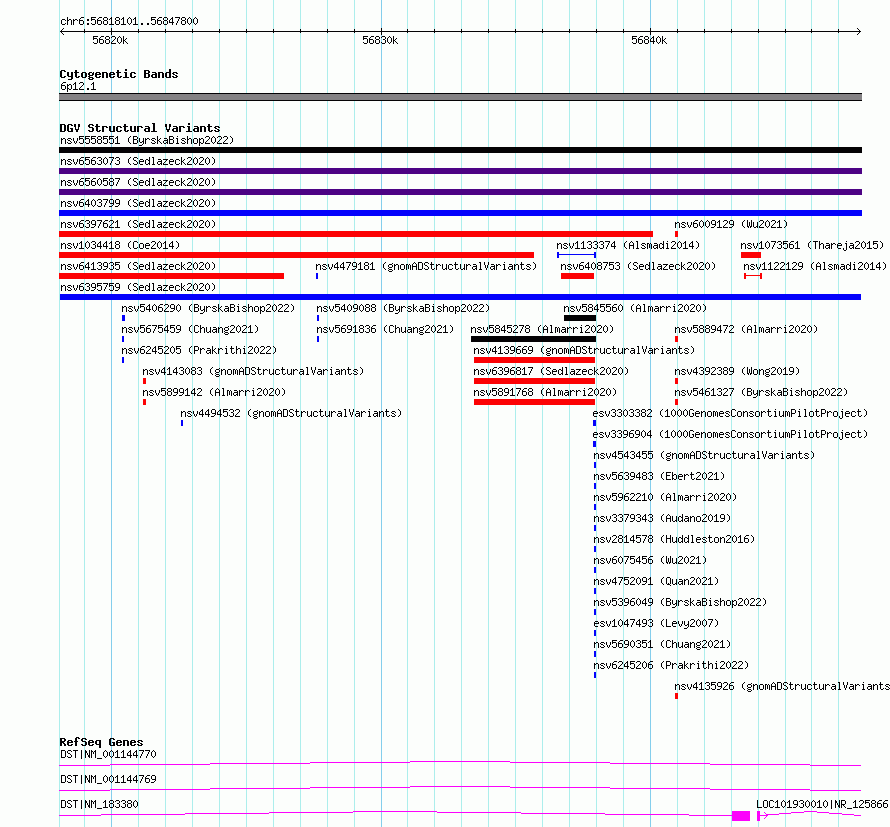Open the nsv5639483 (Ebert2021) label

pos(659,476)
